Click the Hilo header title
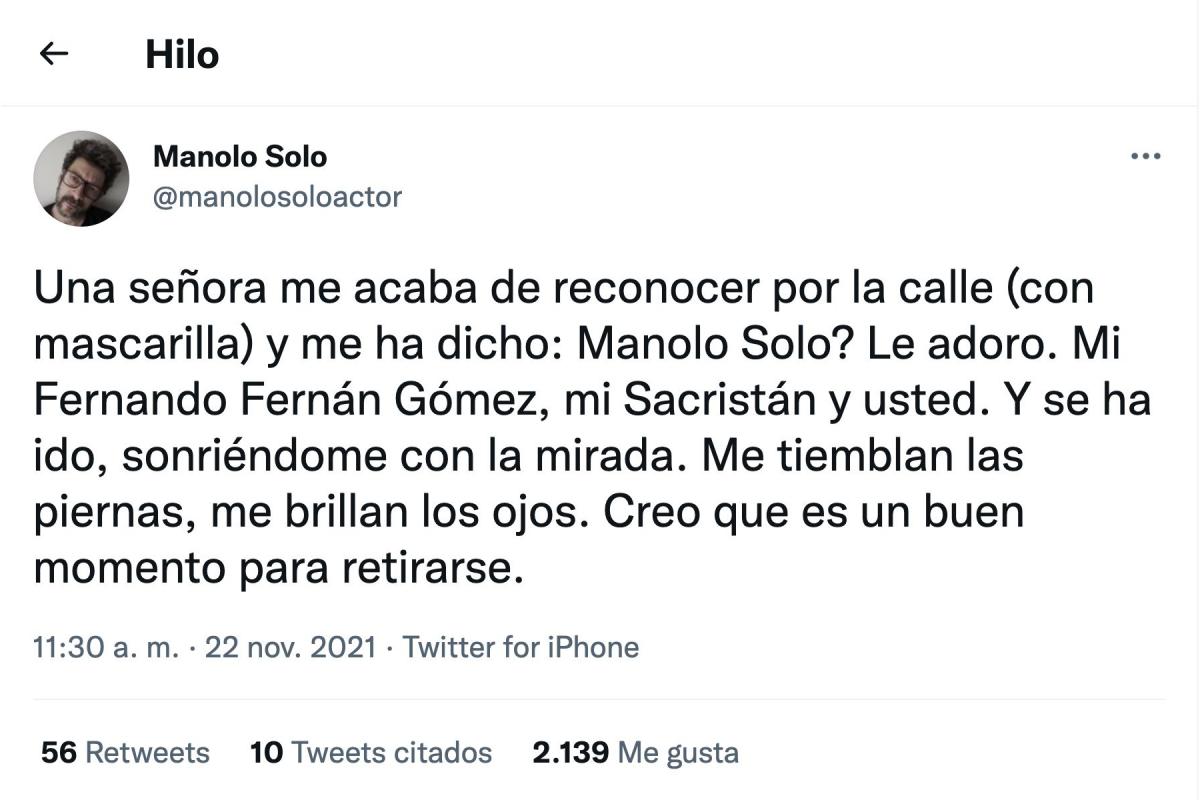 click(x=182, y=54)
